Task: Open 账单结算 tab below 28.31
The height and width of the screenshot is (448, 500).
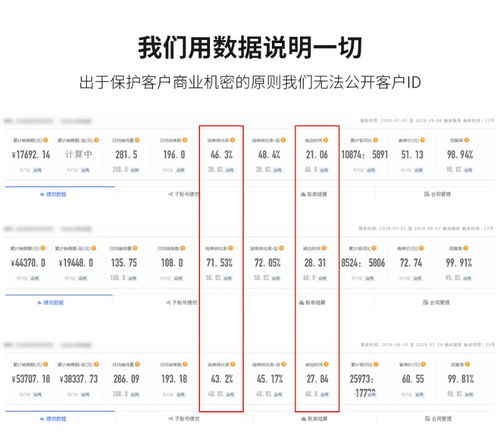Action: [x=312, y=303]
